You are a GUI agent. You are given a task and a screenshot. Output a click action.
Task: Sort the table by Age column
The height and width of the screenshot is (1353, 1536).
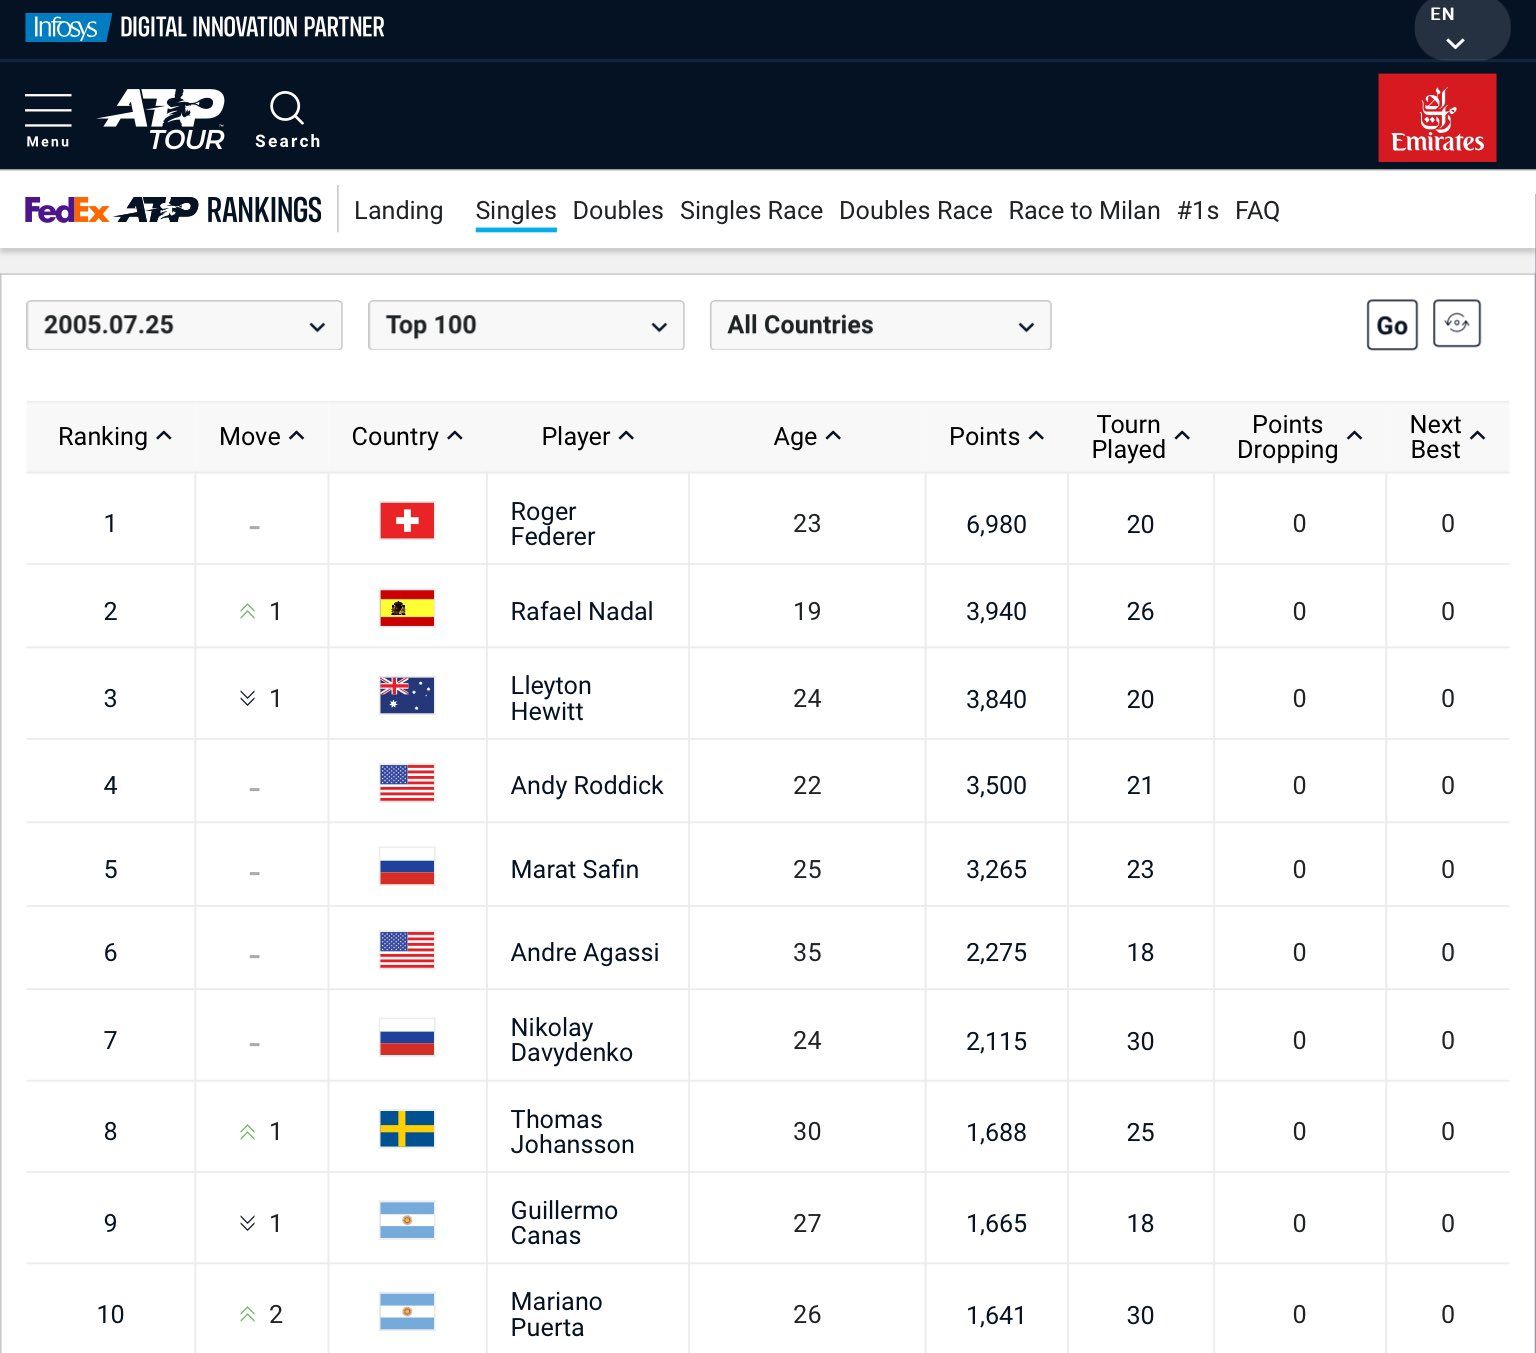click(806, 437)
